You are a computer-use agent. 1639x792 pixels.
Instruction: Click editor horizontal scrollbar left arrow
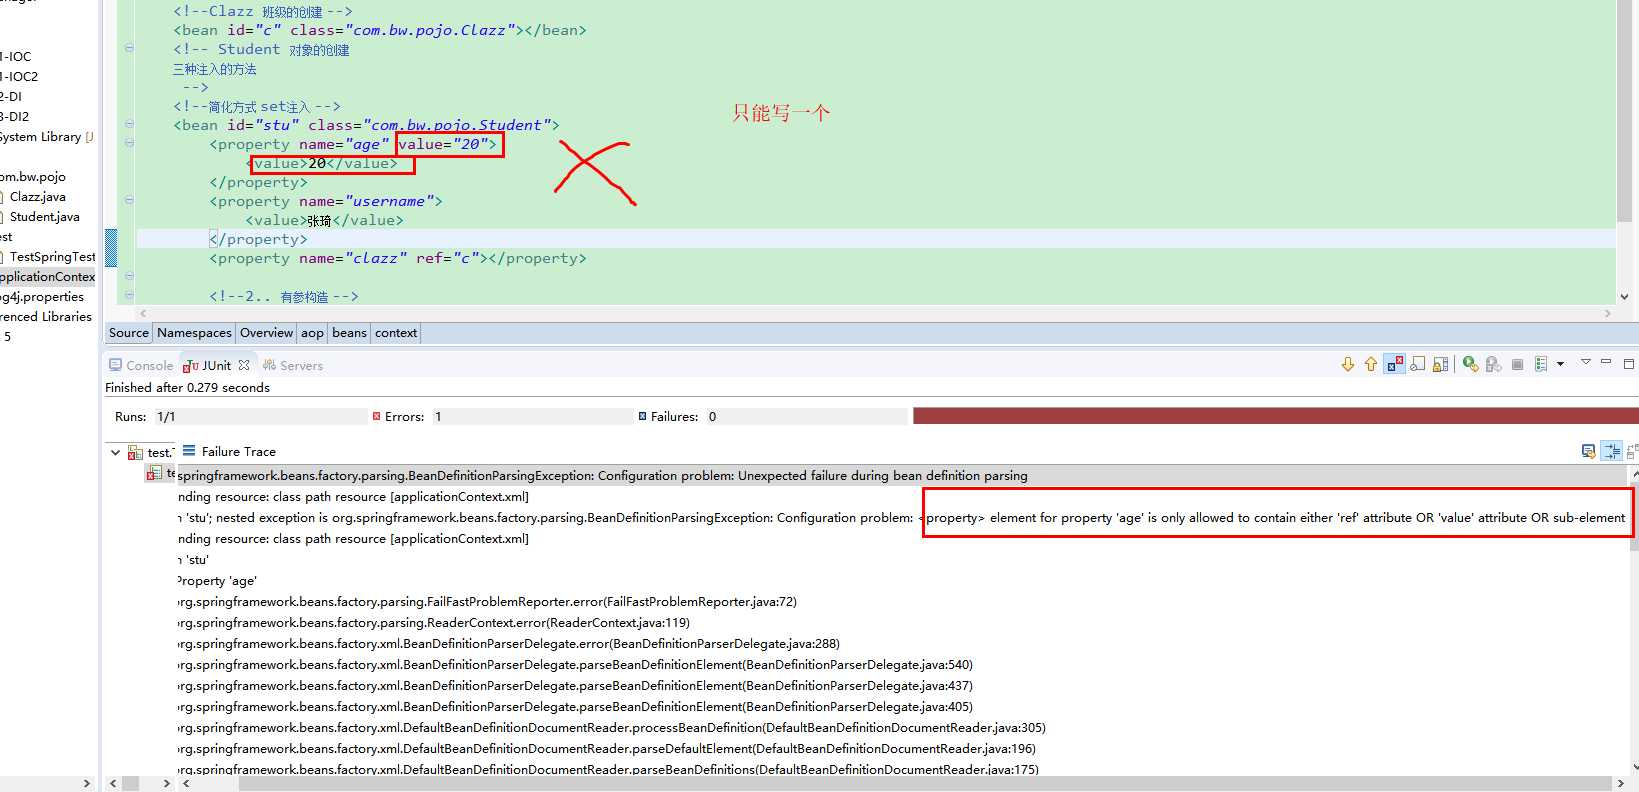(143, 313)
